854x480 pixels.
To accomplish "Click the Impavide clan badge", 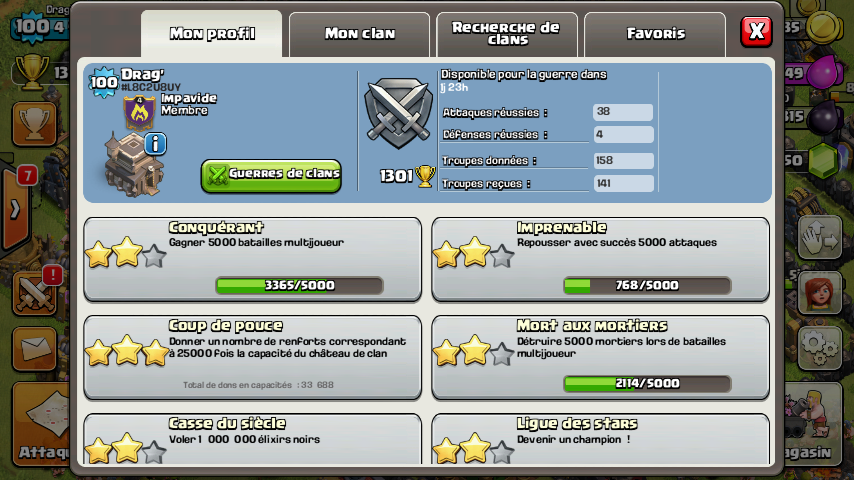I will (x=139, y=113).
